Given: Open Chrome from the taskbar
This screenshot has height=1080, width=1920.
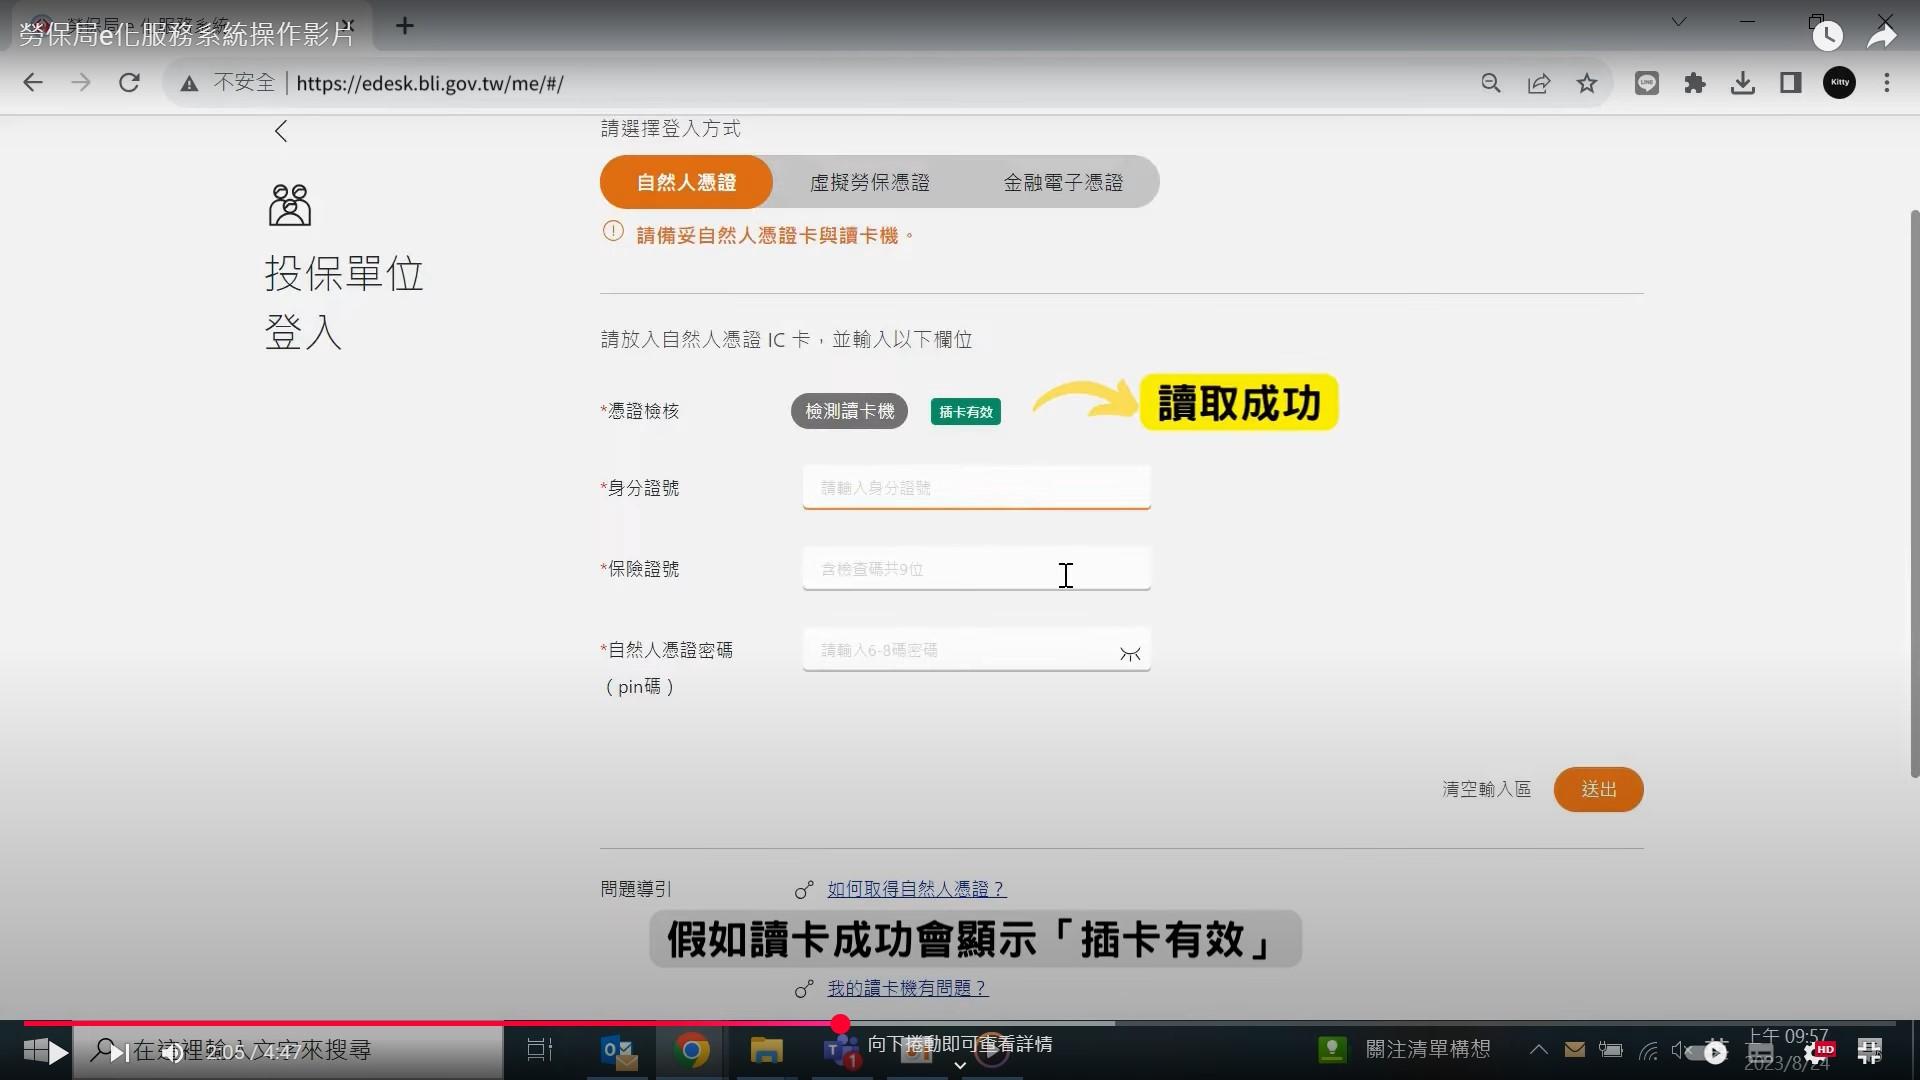Looking at the screenshot, I should [691, 1051].
